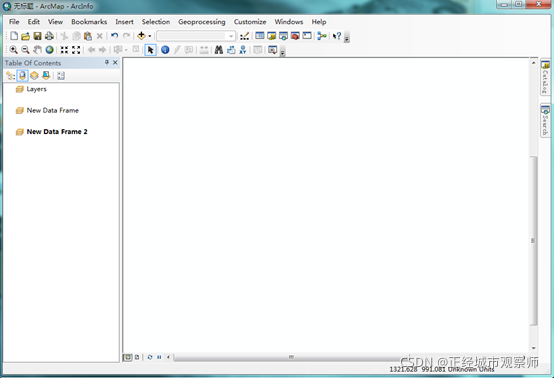
Task: Select New Data Frame 2
Action: [57, 132]
